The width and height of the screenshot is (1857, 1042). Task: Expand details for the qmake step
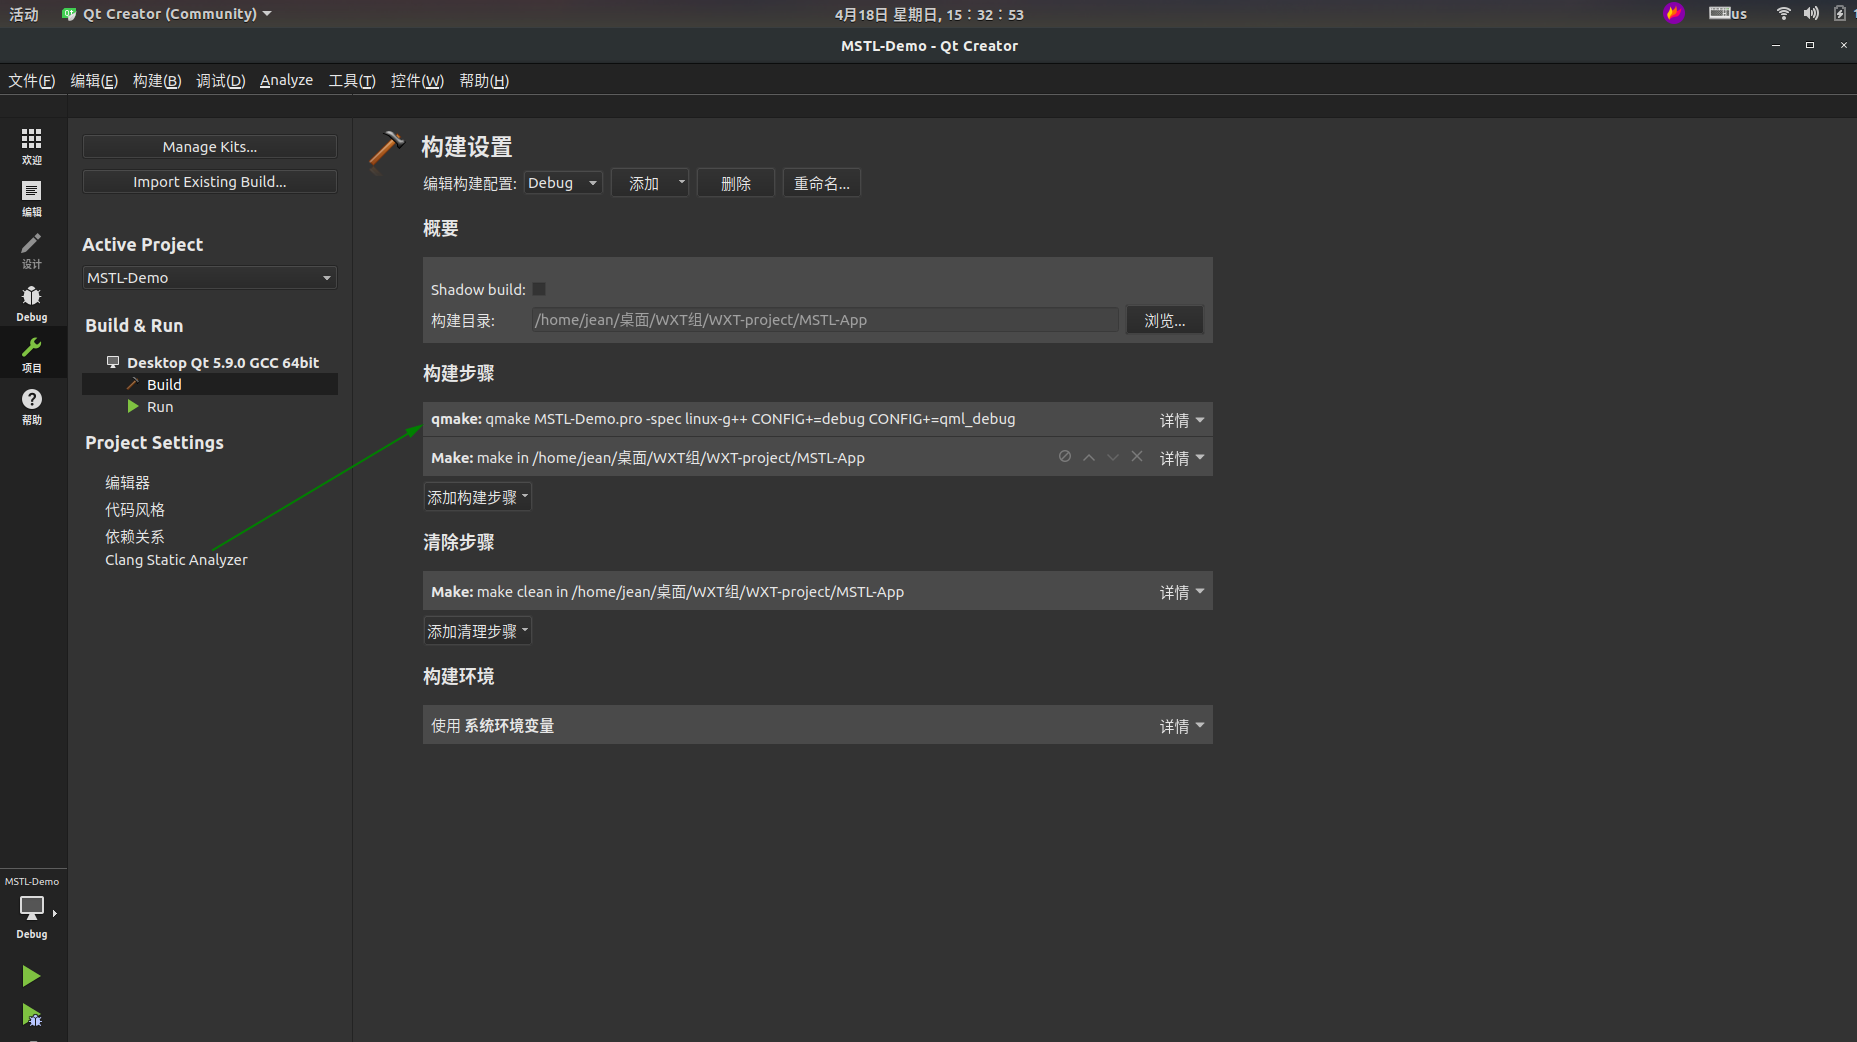1181,419
